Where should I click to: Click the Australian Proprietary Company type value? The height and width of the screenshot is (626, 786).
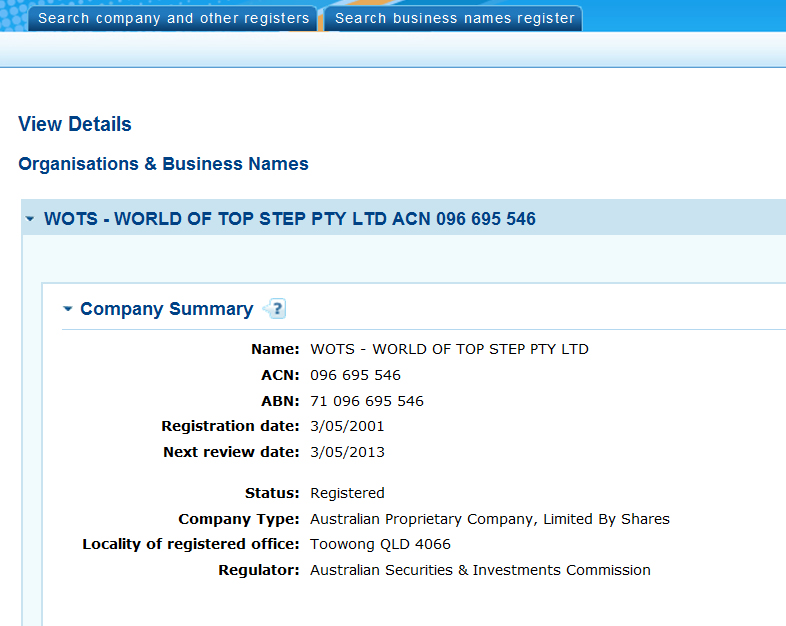pyautogui.click(x=489, y=519)
